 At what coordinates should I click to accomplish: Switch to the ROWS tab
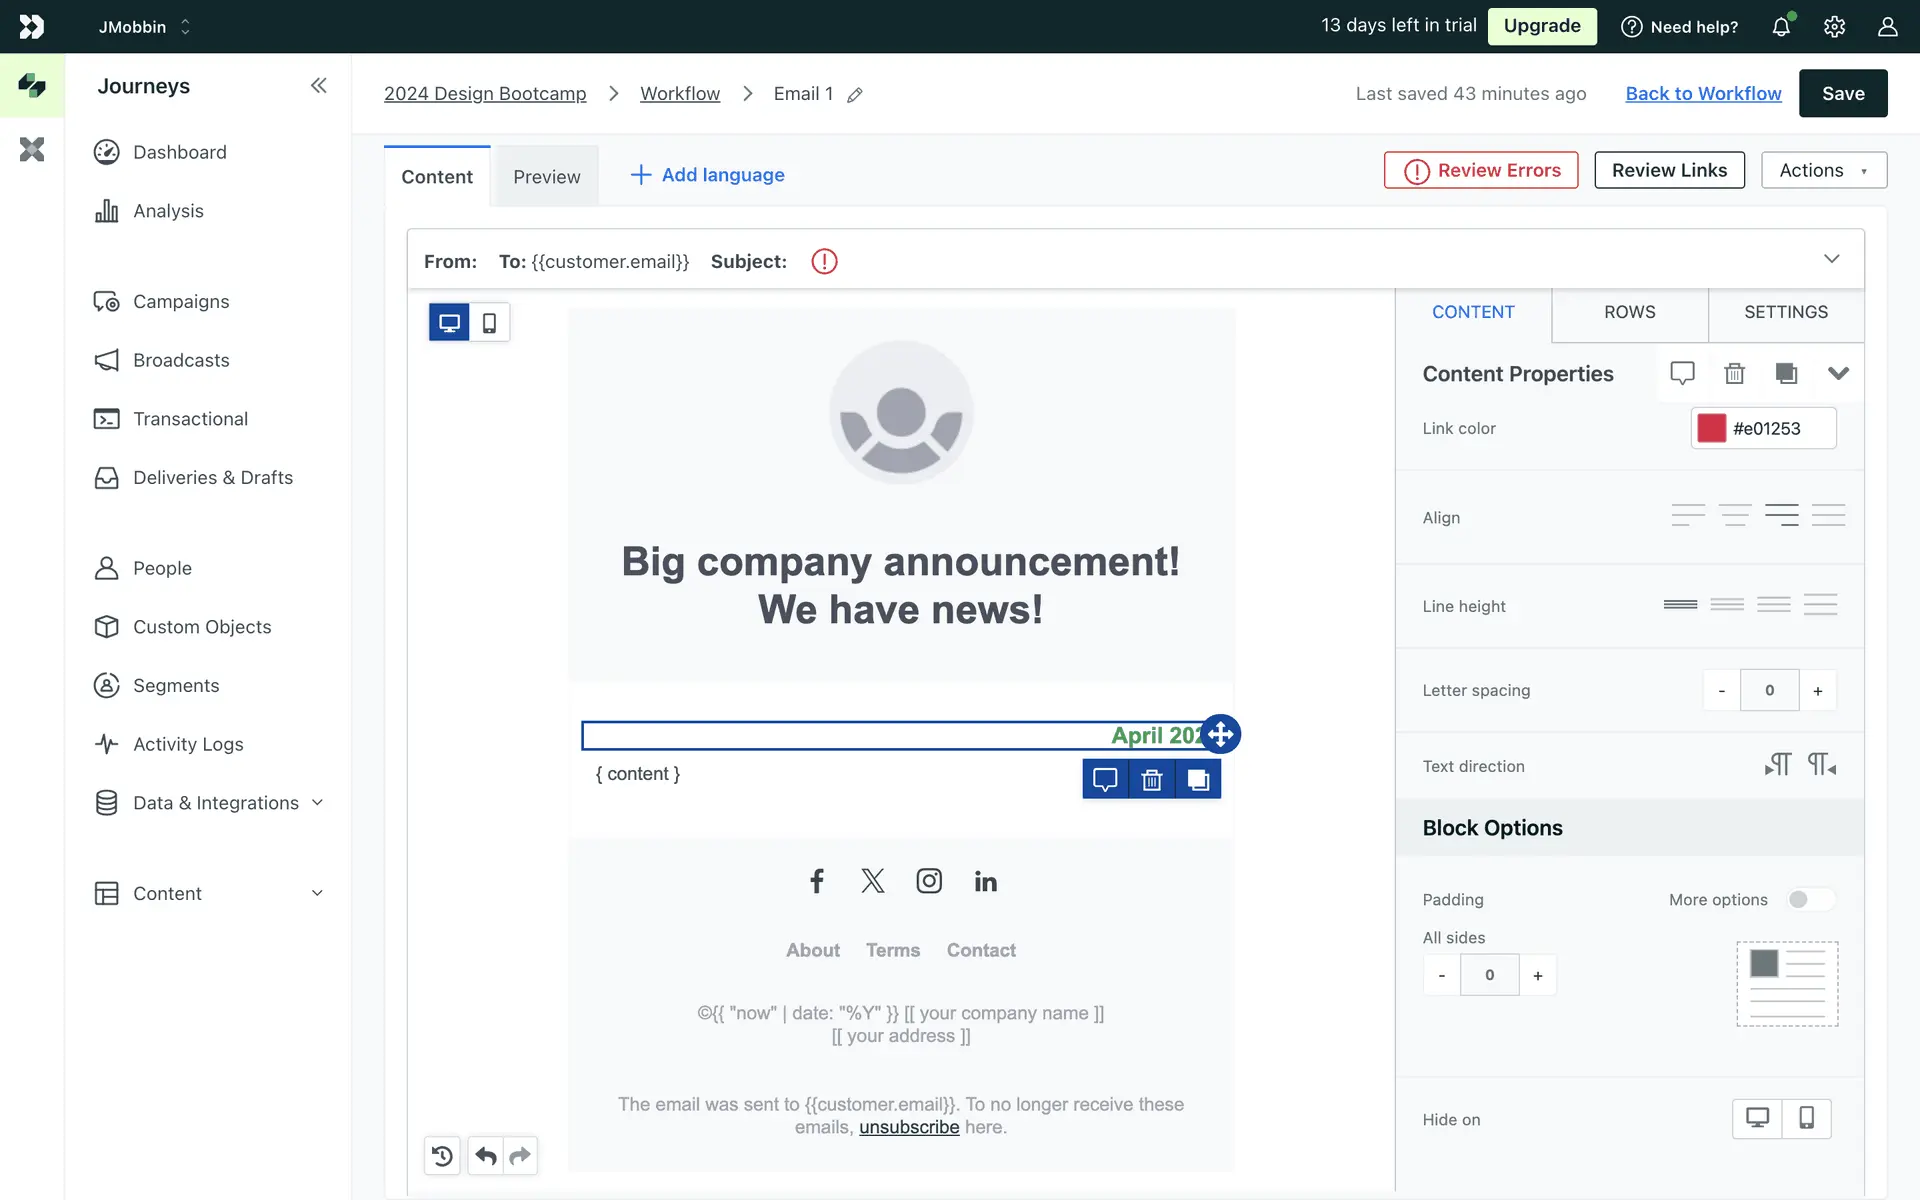point(1629,312)
